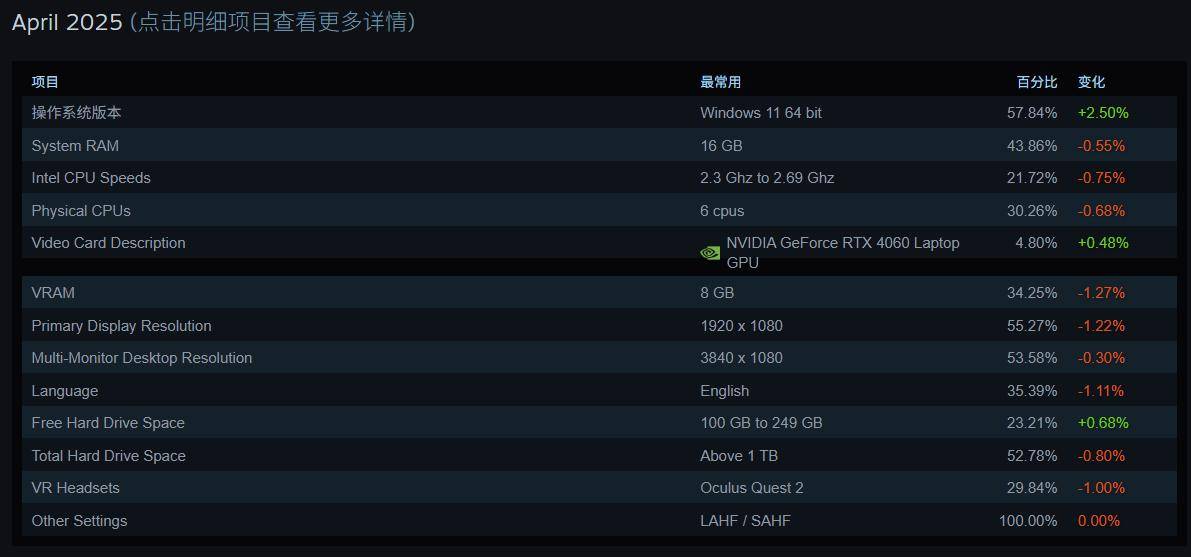Open the 操作系统版本 detail row
This screenshot has width=1191, height=557.
[599, 112]
